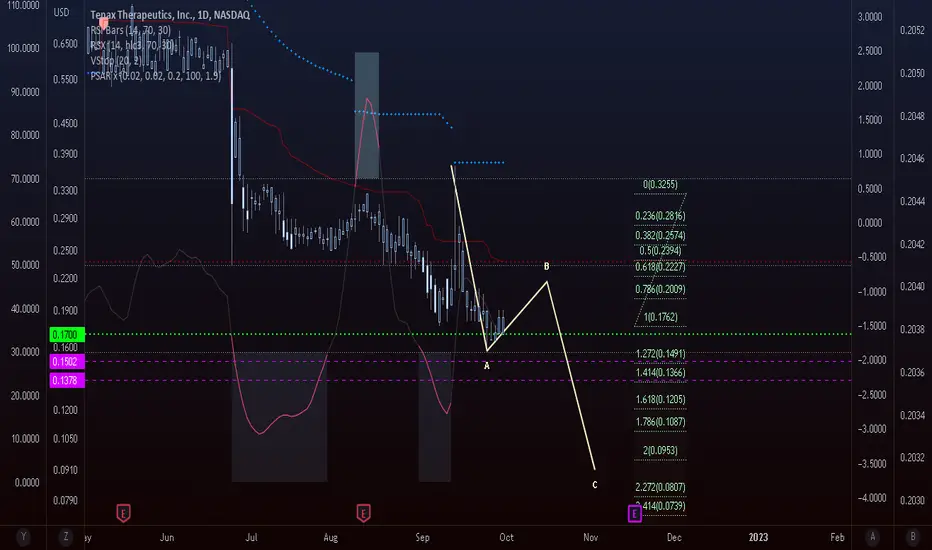Click the 0.0790 value on price scale
This screenshot has width=932, height=550.
pos(65,501)
